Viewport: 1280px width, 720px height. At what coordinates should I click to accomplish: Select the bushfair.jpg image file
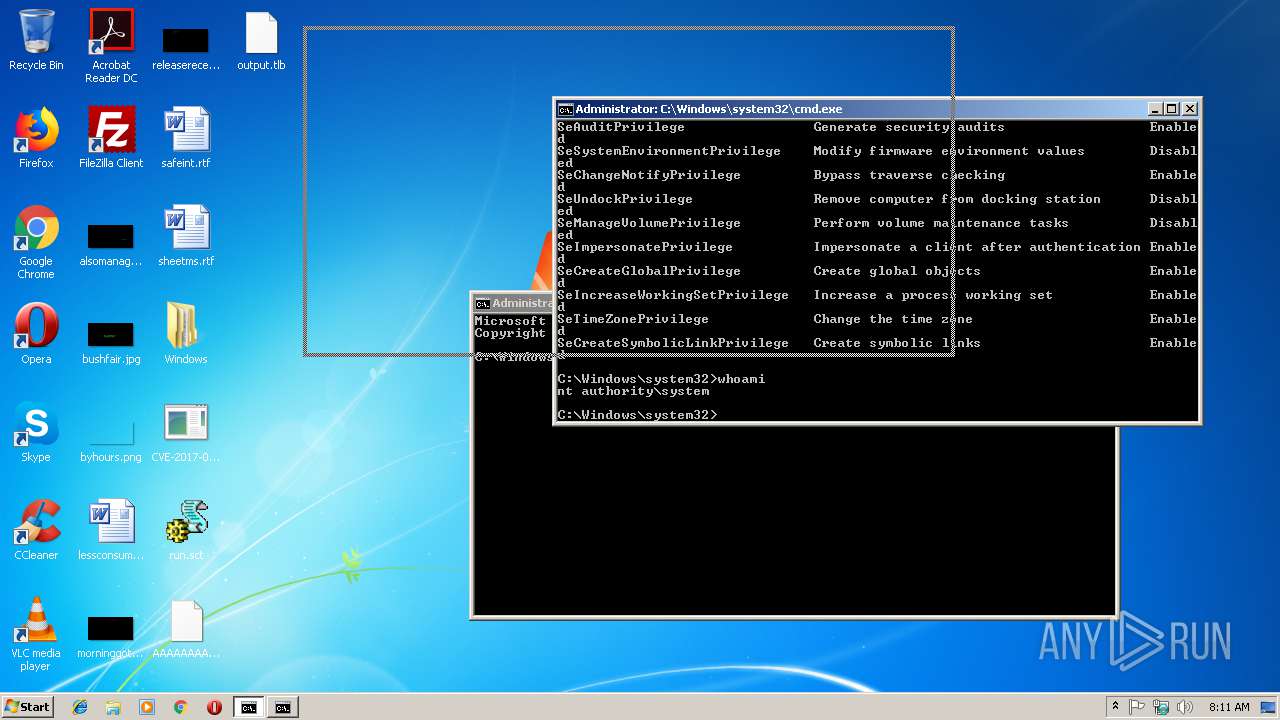111,341
